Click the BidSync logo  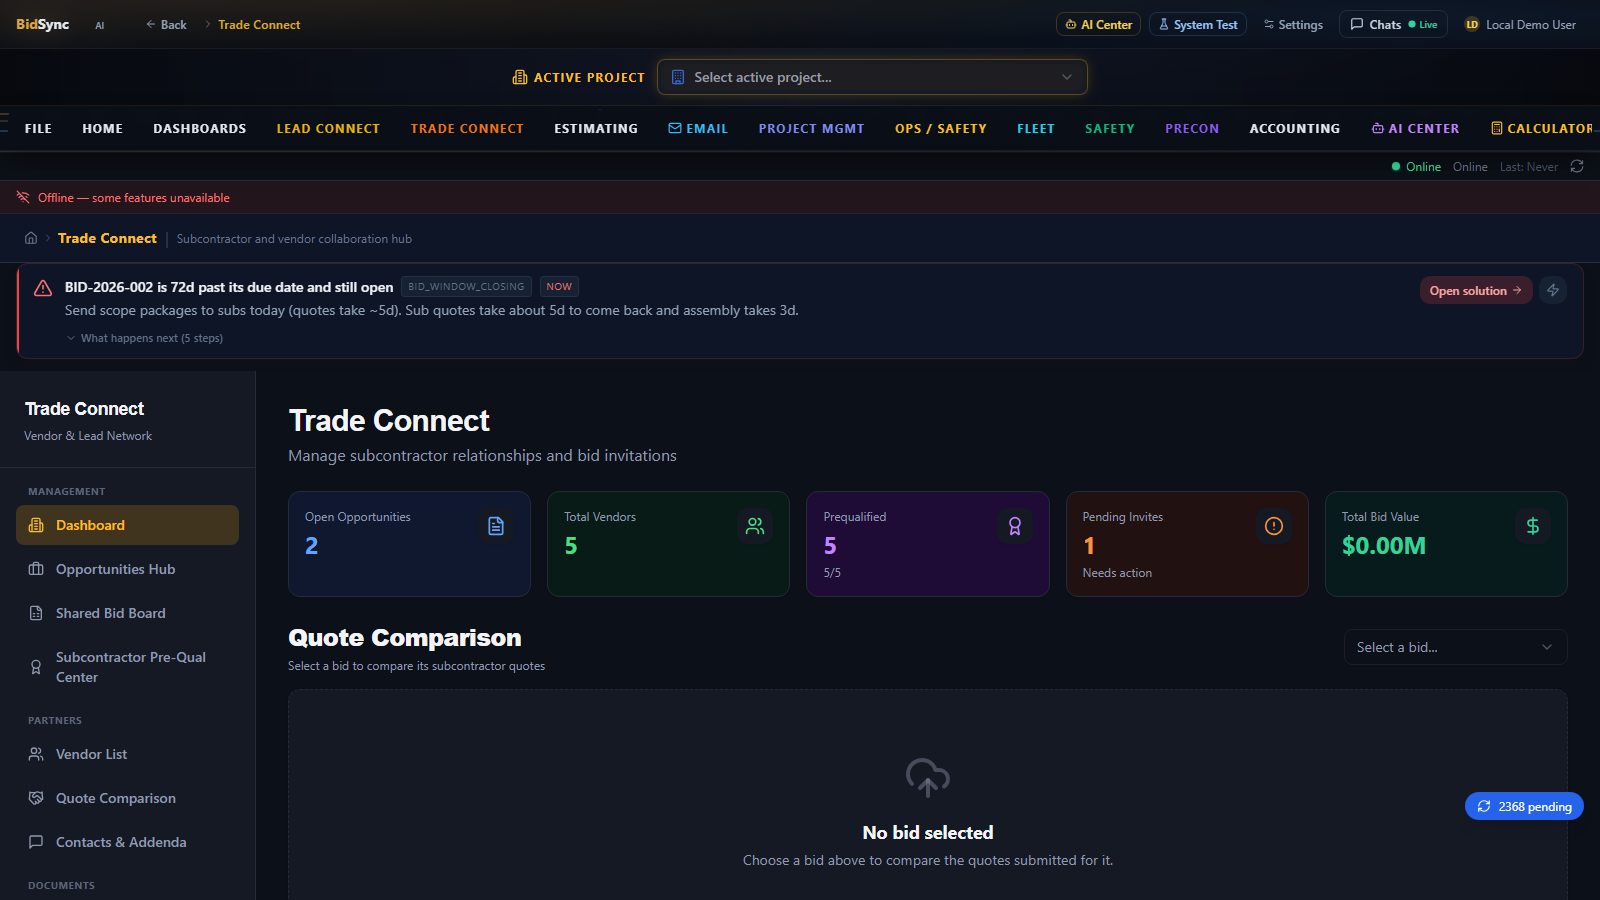tap(42, 24)
